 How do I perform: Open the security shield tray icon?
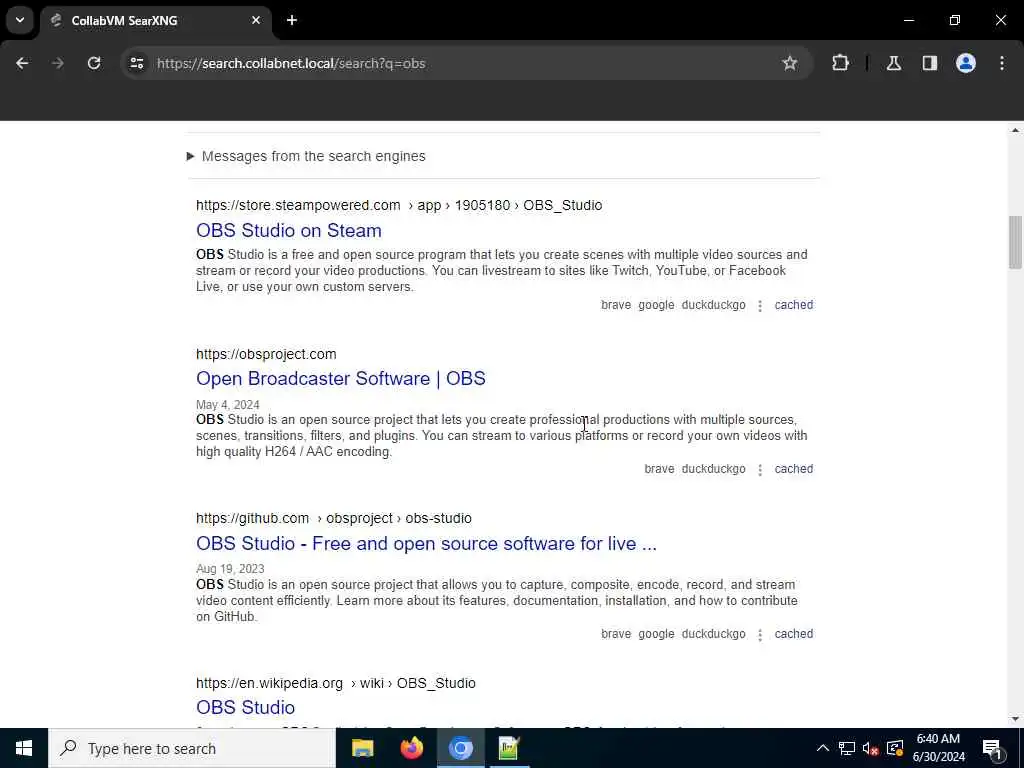click(895, 748)
